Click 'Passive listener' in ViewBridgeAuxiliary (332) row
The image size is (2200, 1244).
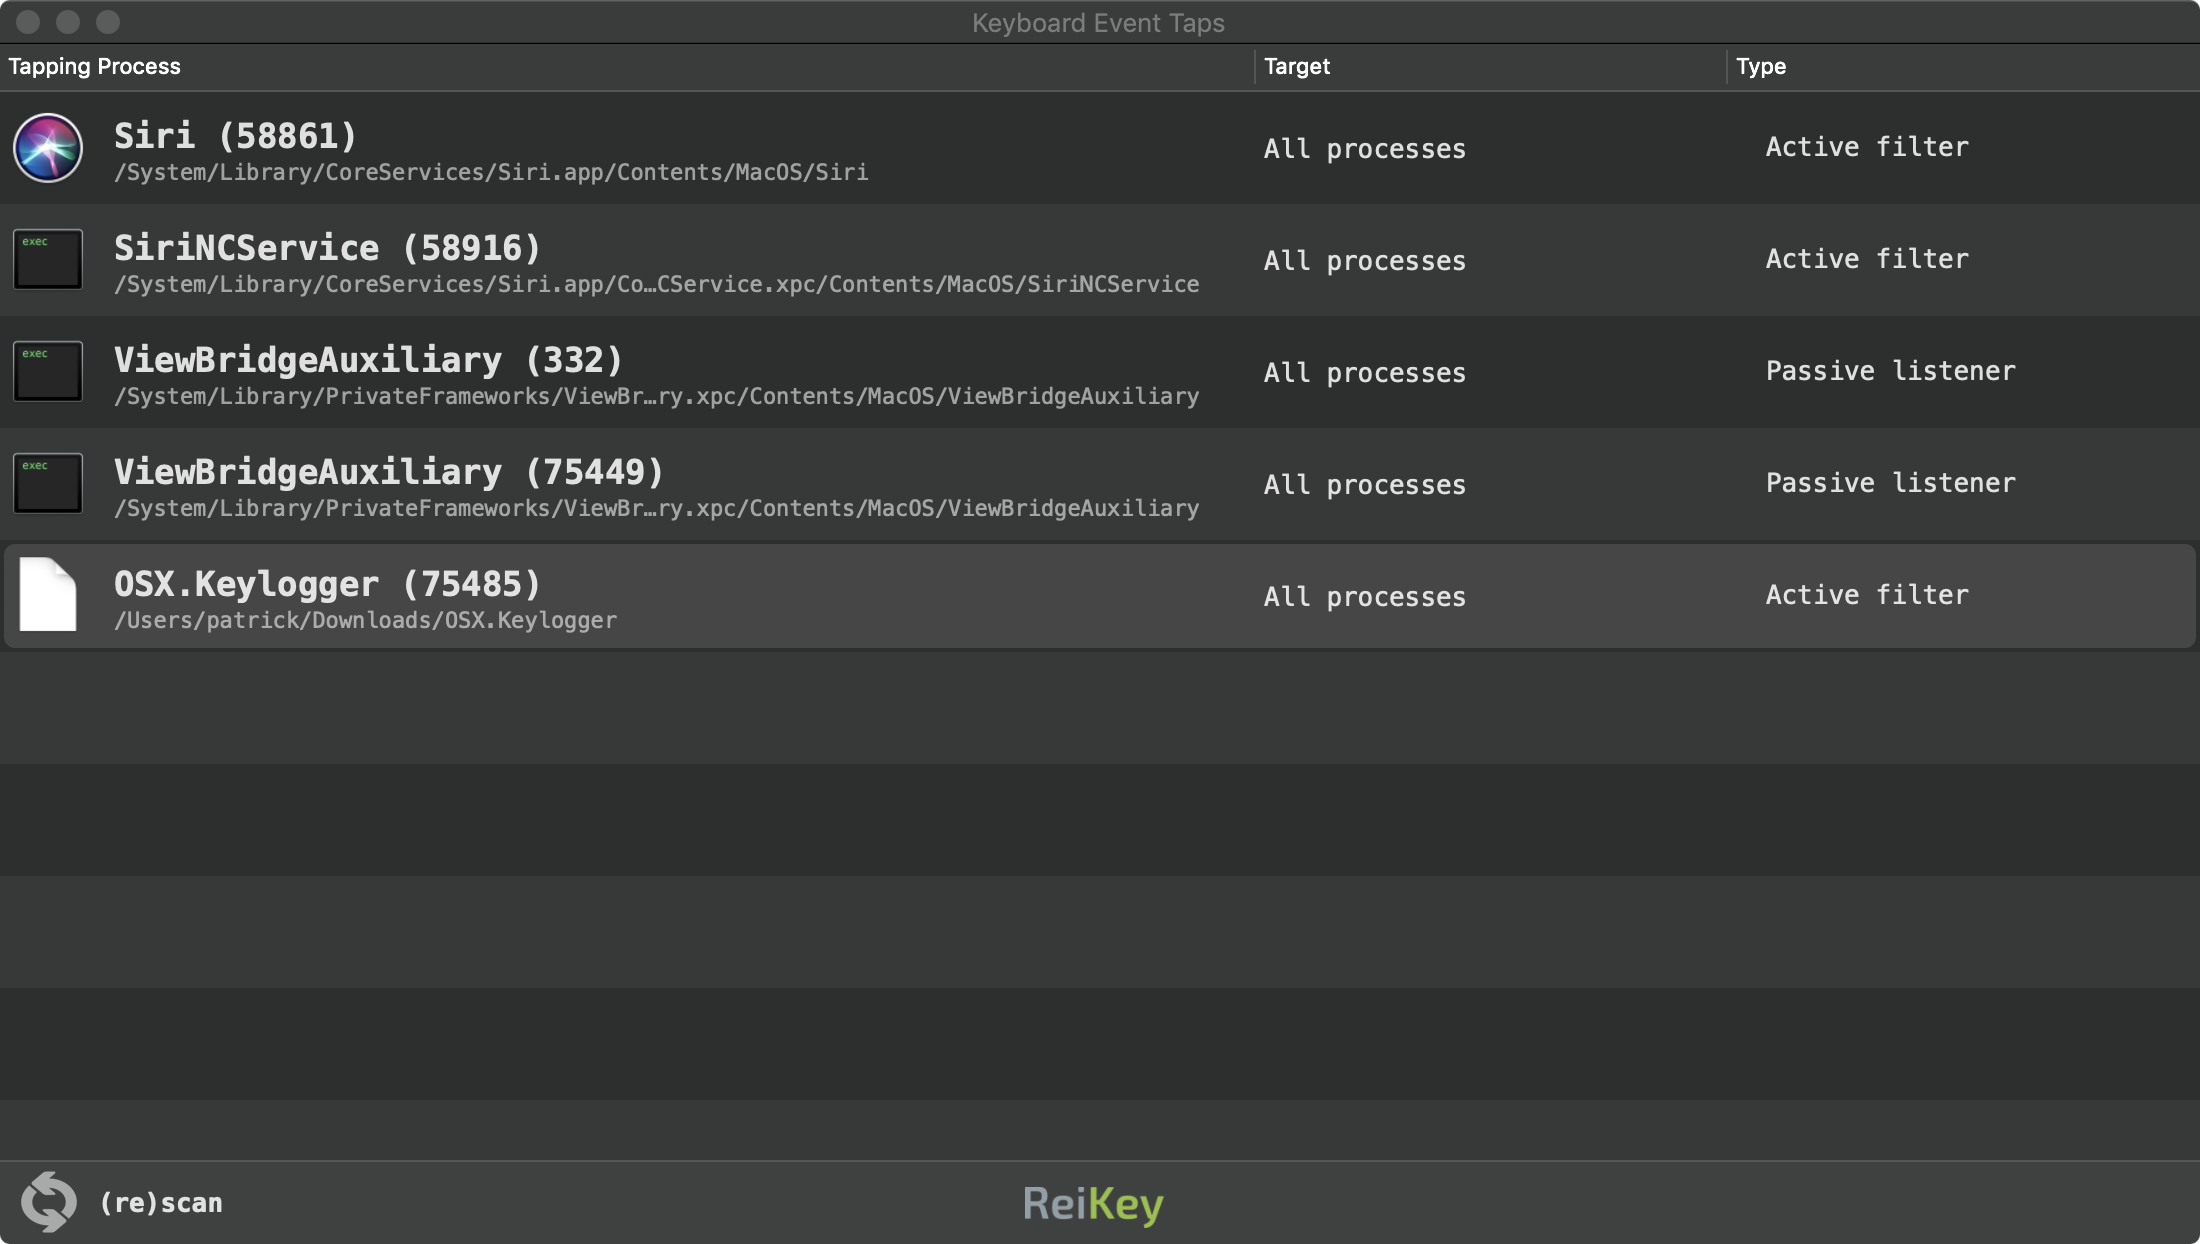[1891, 371]
